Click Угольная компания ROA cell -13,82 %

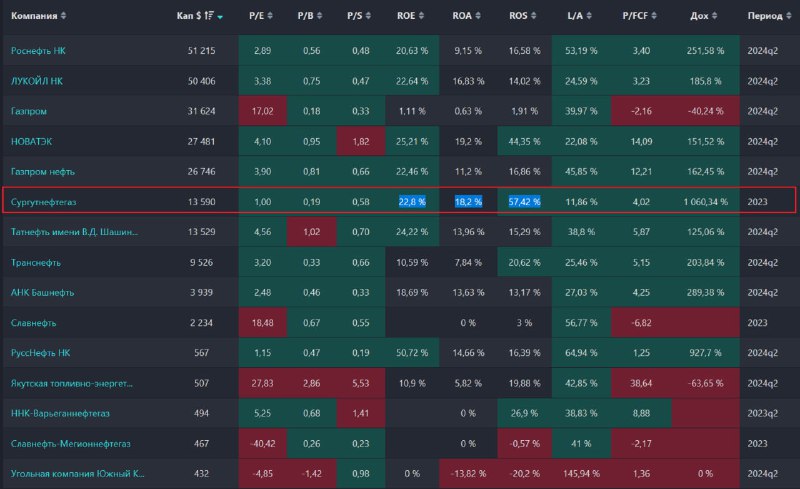tap(468, 474)
